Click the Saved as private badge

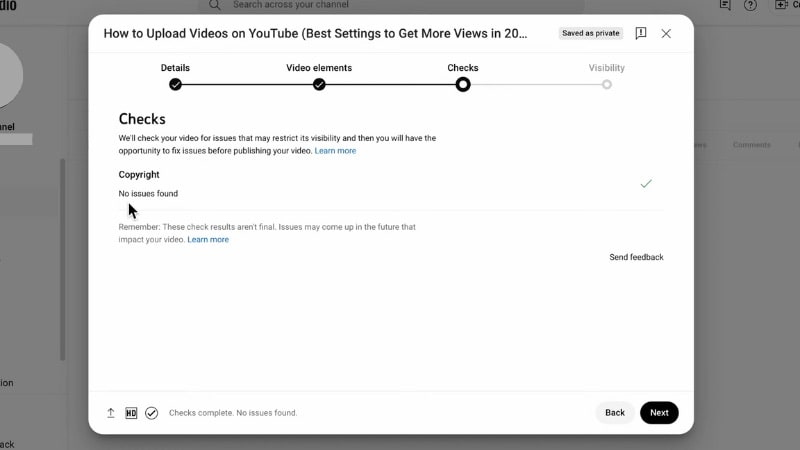pyautogui.click(x=591, y=33)
